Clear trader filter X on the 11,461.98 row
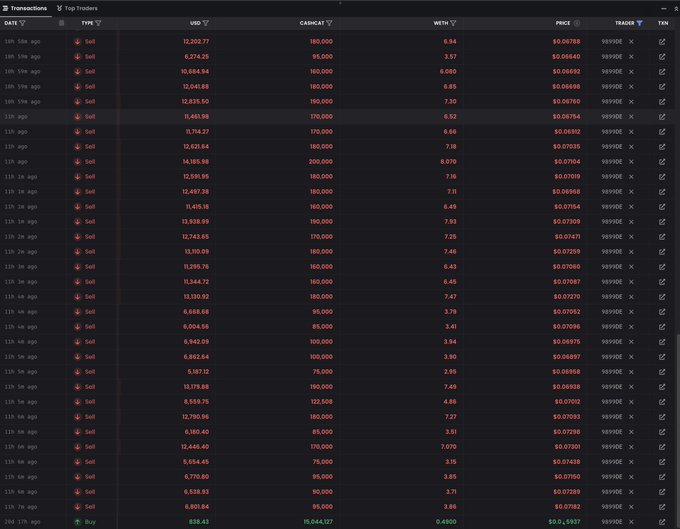 coord(631,117)
